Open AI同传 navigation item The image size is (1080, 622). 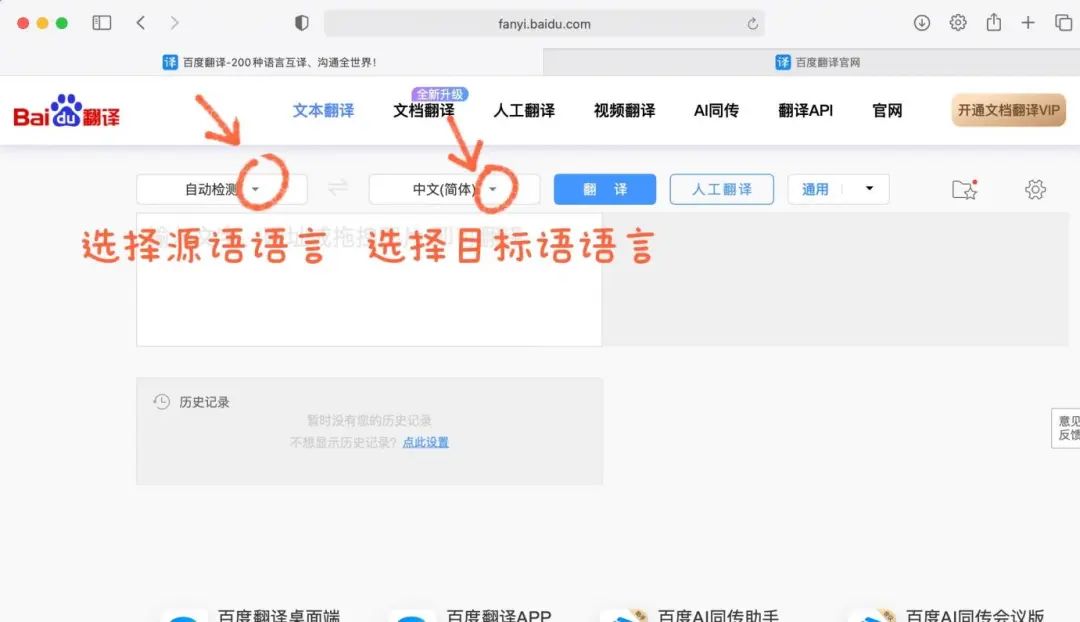click(716, 110)
